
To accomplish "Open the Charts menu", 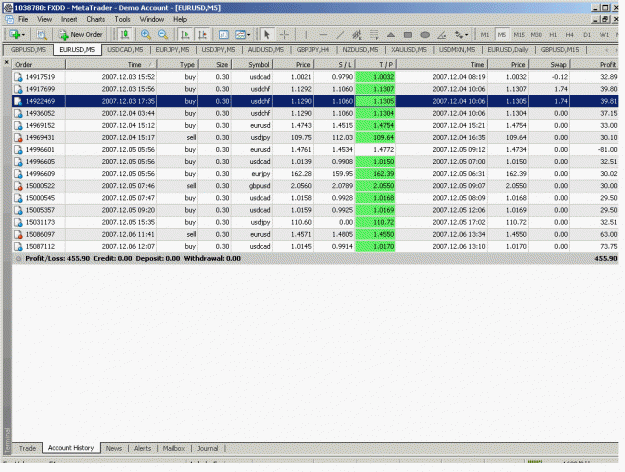I will [x=96, y=19].
